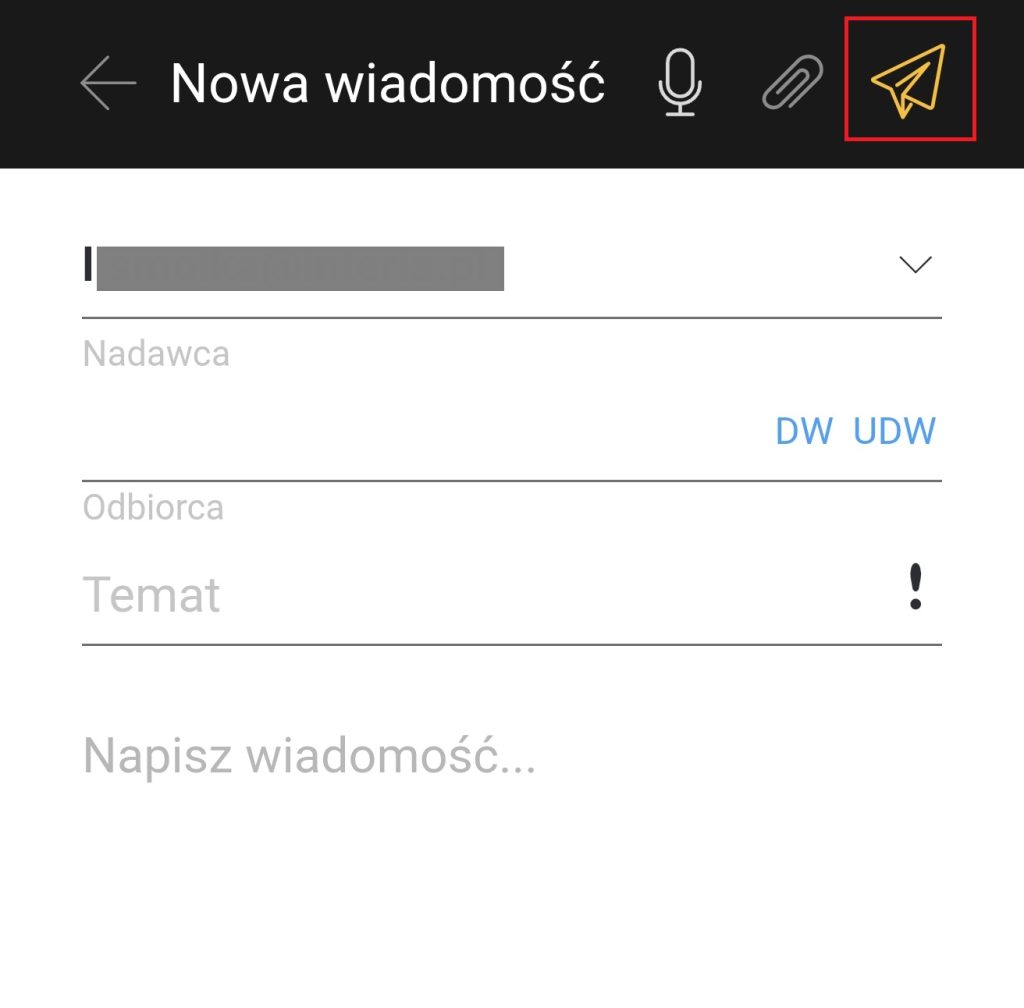Click into the Napisz wiadomość body
The image size is (1024, 1008).
pyautogui.click(x=310, y=755)
